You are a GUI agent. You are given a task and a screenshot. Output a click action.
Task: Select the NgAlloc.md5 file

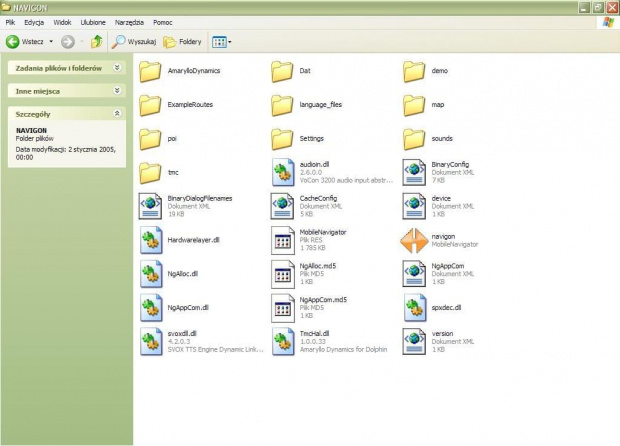click(282, 274)
